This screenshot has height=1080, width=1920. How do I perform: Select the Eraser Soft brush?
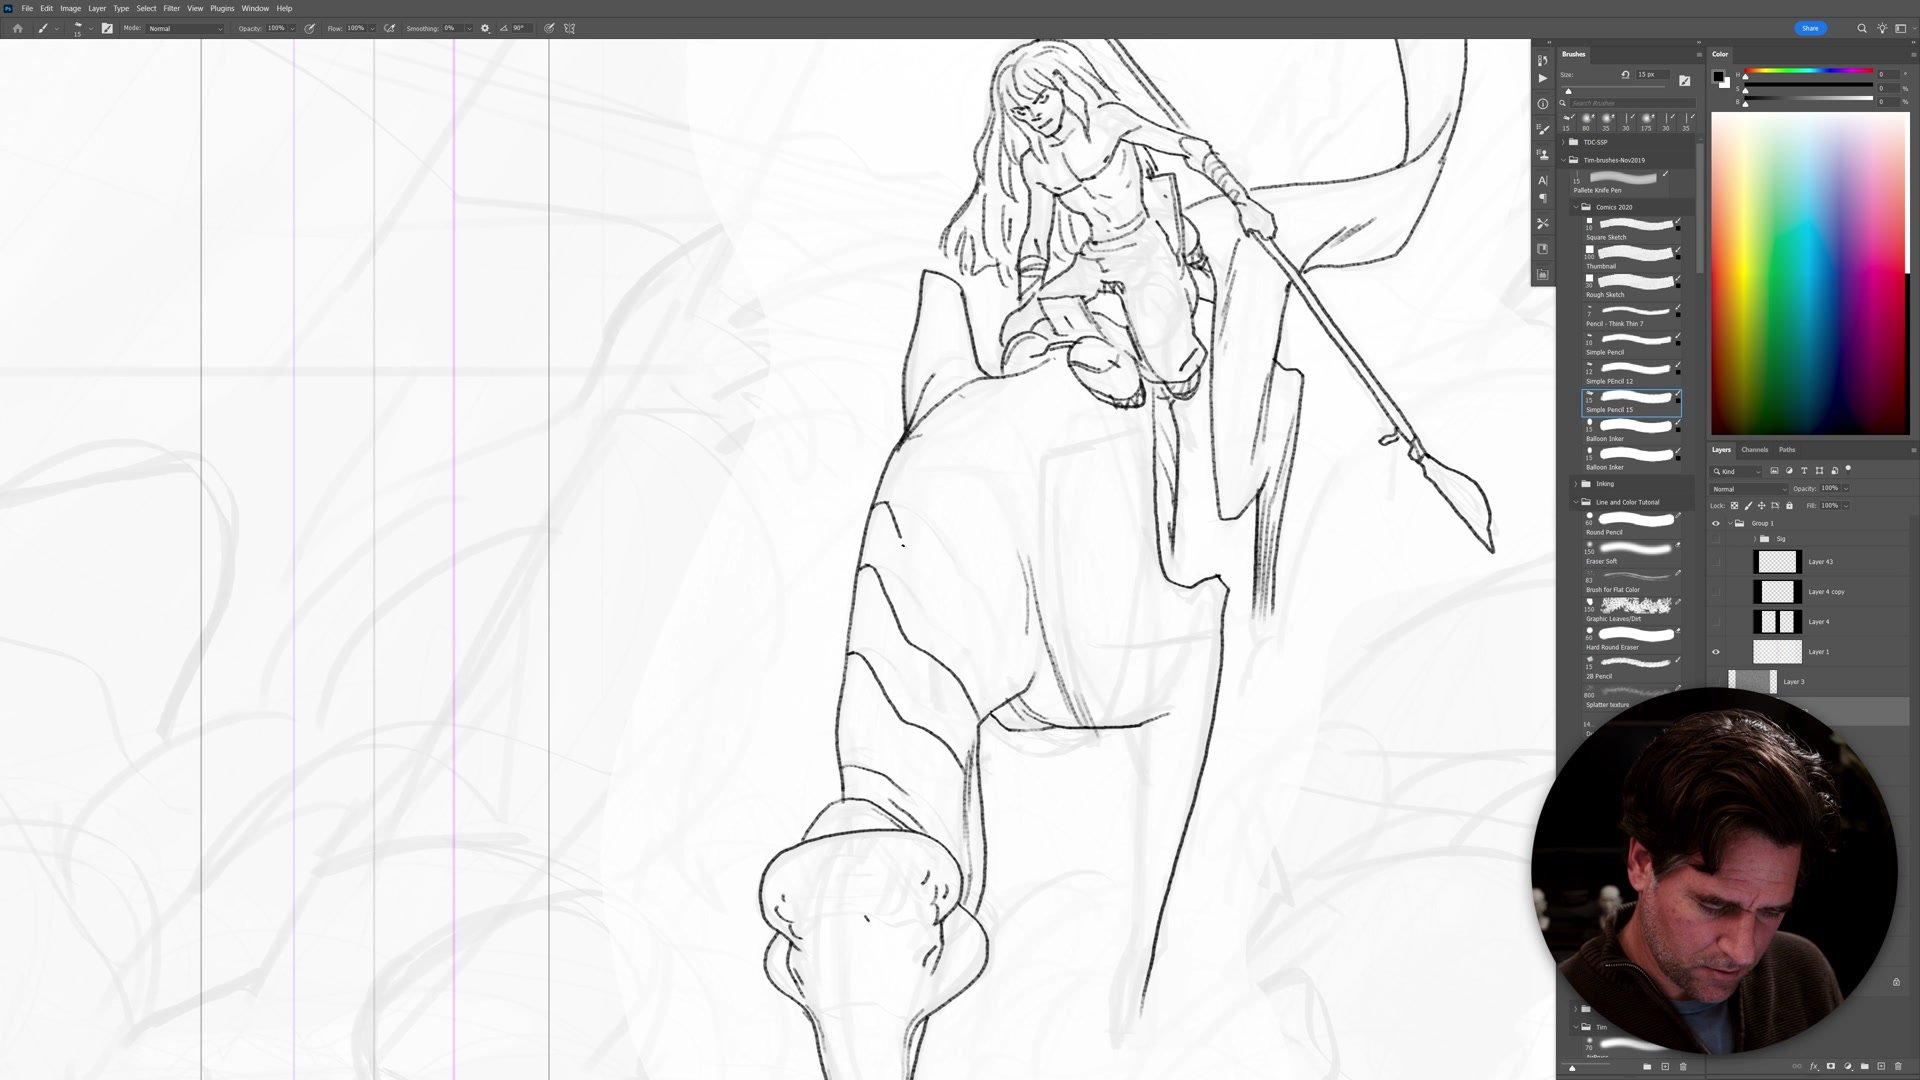(x=1632, y=552)
